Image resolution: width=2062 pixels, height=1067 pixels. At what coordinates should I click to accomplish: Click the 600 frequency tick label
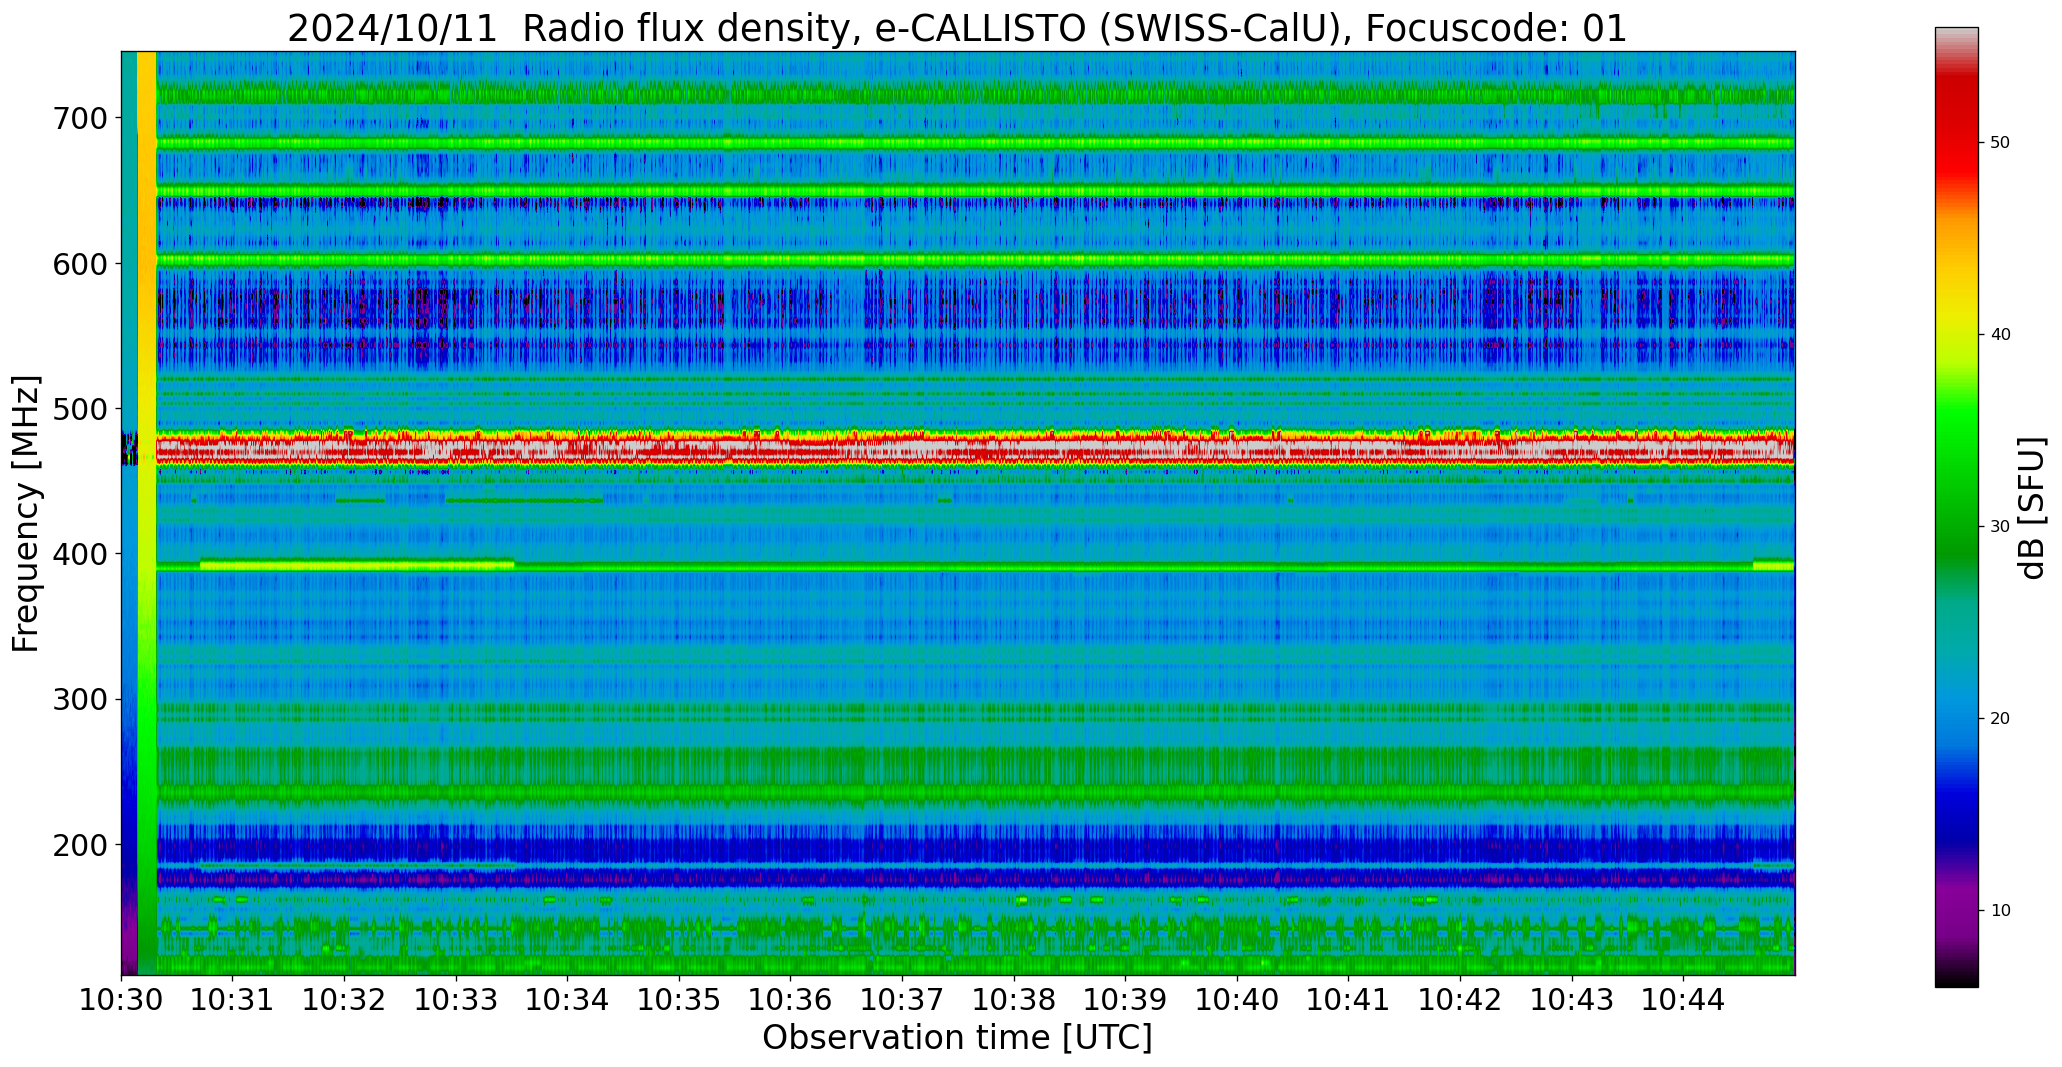click(x=78, y=263)
